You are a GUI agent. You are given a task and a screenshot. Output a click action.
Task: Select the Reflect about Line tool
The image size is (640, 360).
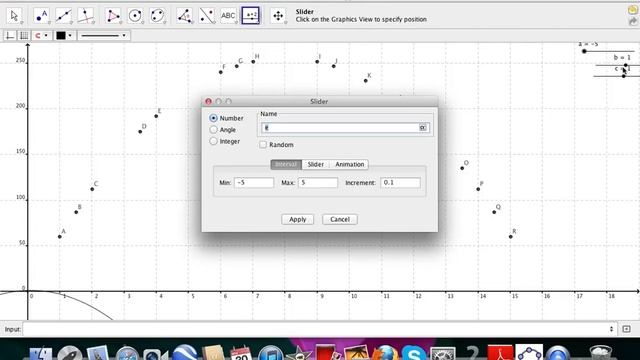pos(207,16)
